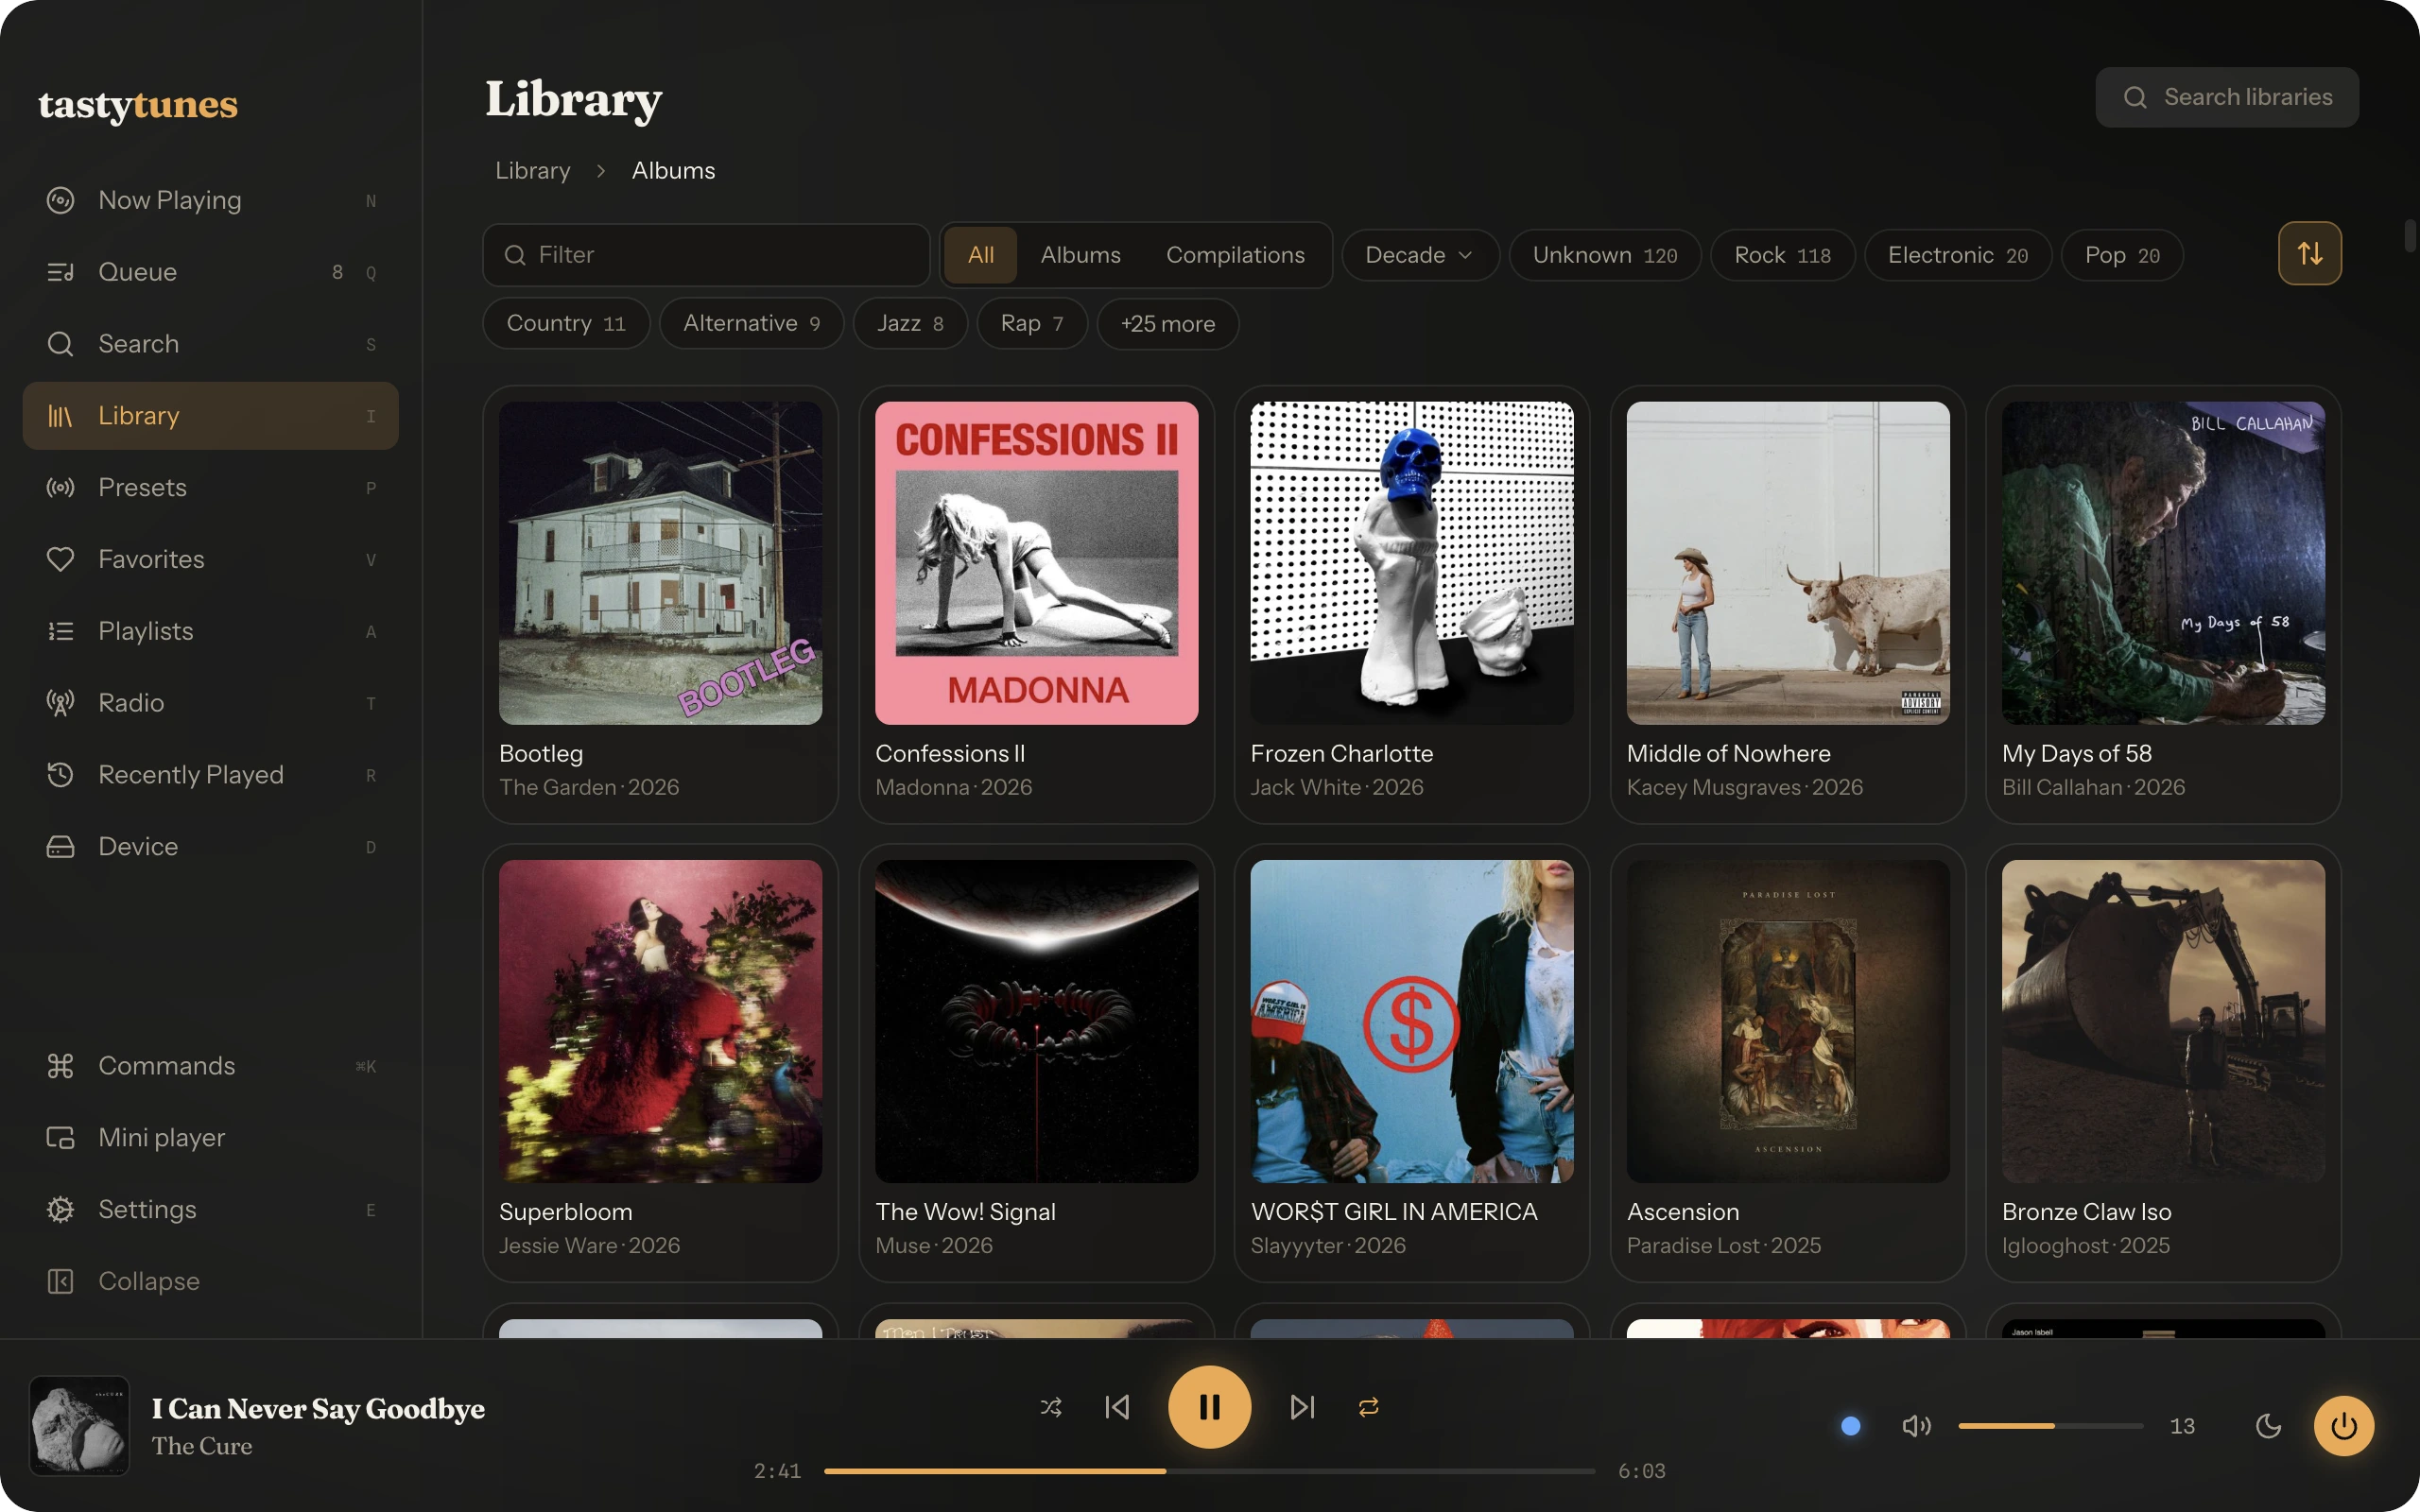The image size is (2420, 1512).
Task: Click the page vertical scrollbar
Action: point(2410,236)
